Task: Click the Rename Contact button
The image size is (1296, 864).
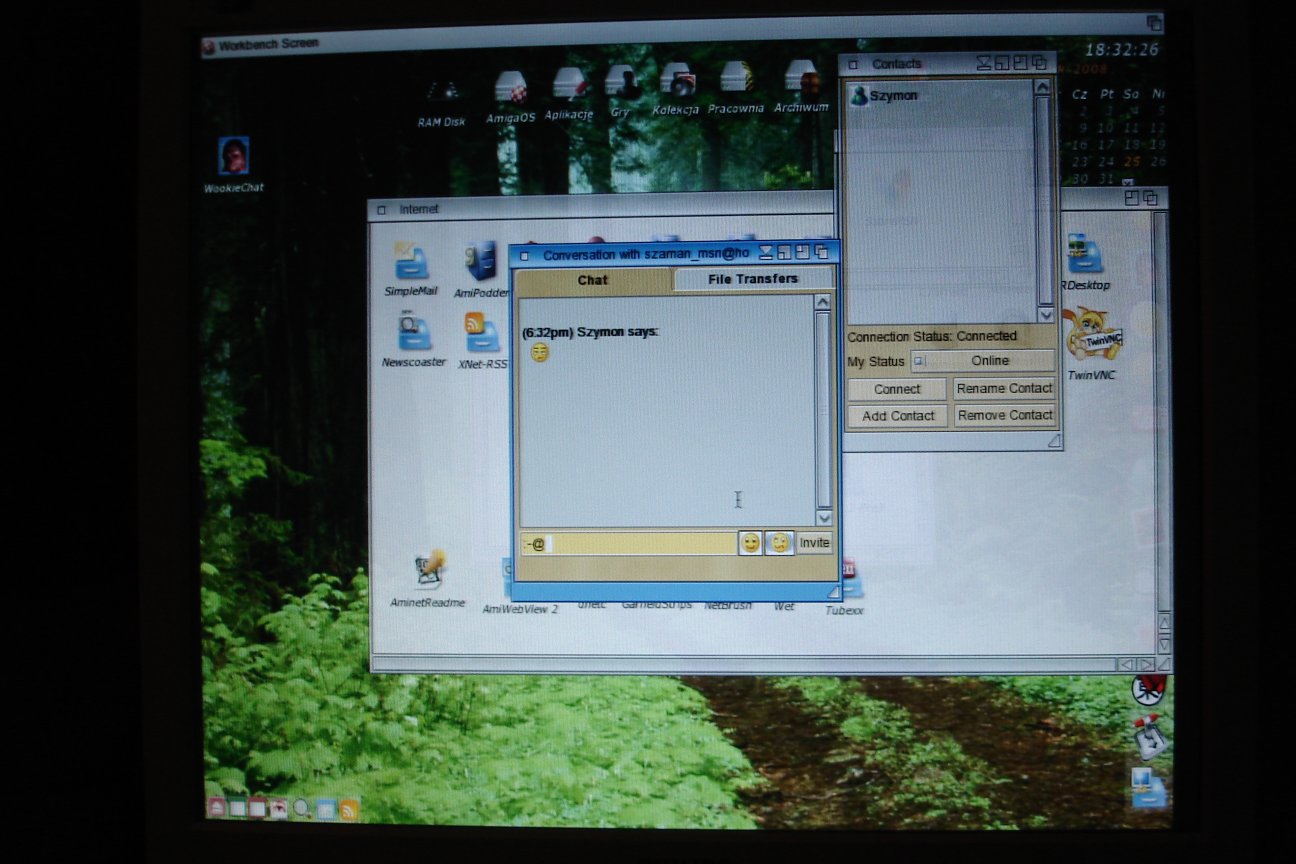Action: point(1004,388)
